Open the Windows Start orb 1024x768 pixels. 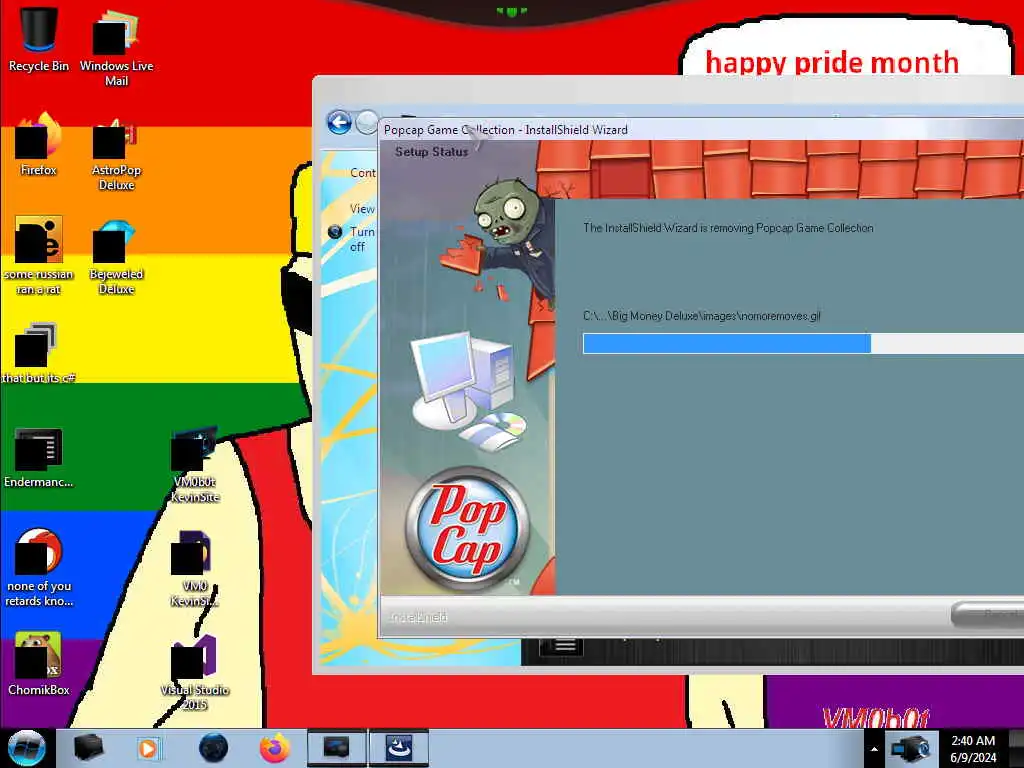27,748
